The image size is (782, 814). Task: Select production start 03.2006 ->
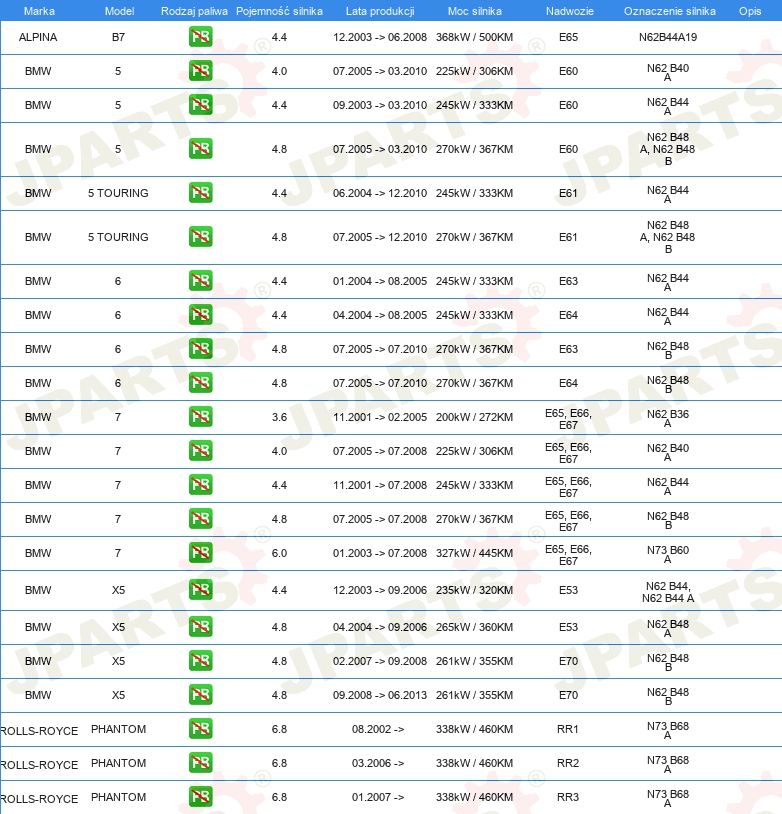(x=377, y=763)
